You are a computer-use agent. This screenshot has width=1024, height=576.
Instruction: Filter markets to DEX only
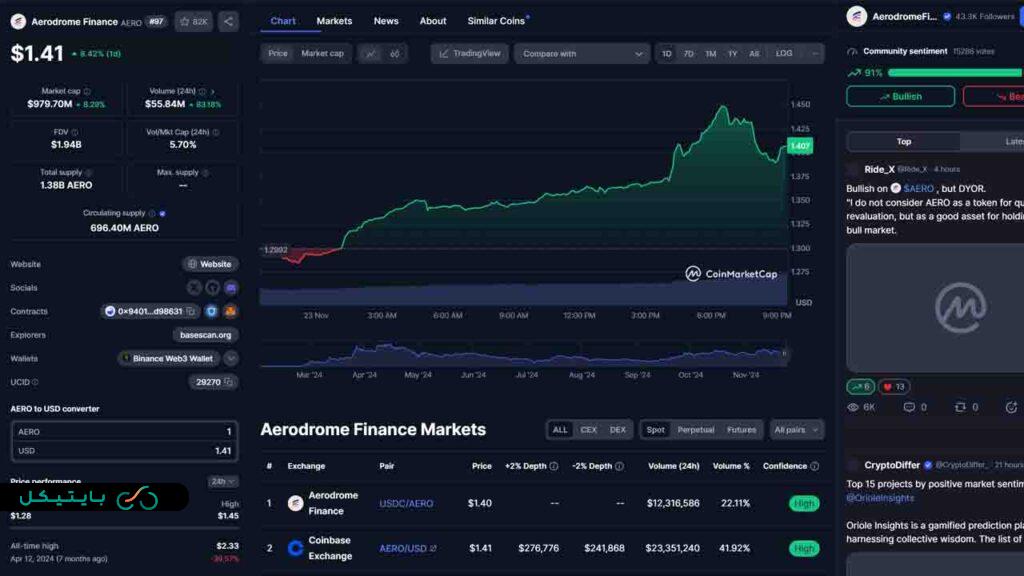click(618, 430)
